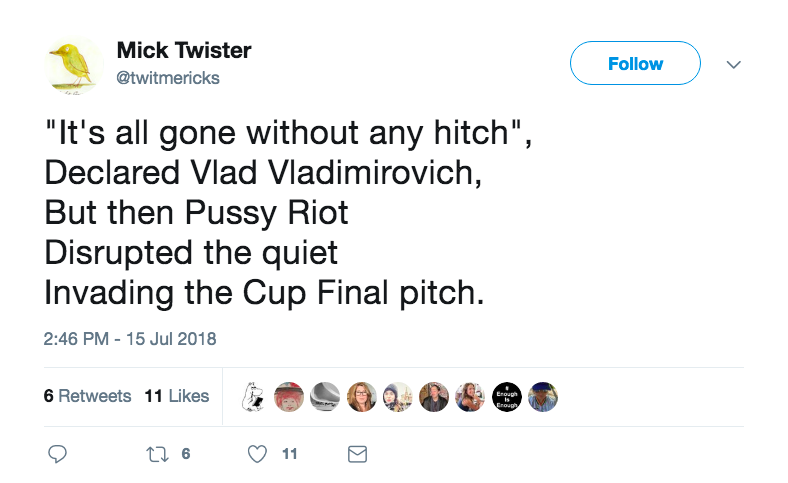Click the red-haired drawing liker avatar
Screen dimensions: 788x483
coord(289,397)
